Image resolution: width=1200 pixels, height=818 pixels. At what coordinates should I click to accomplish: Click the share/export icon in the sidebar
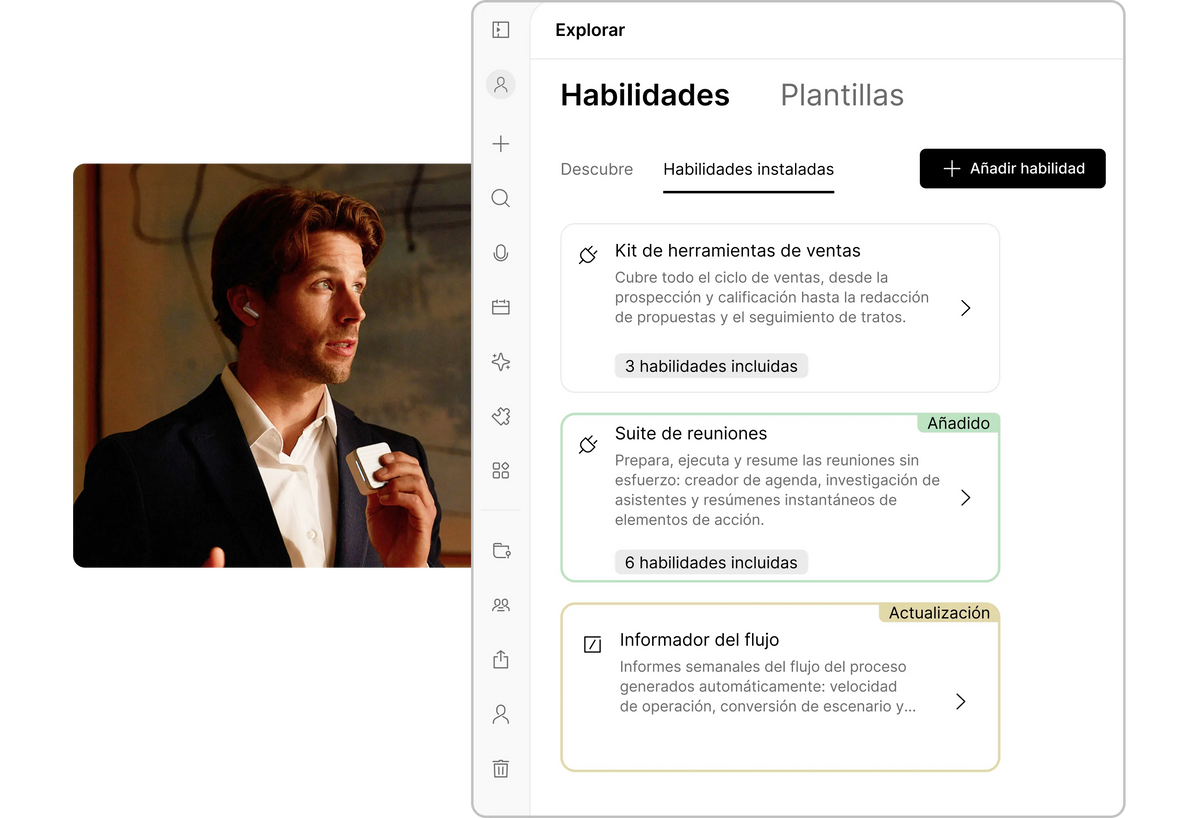501,660
